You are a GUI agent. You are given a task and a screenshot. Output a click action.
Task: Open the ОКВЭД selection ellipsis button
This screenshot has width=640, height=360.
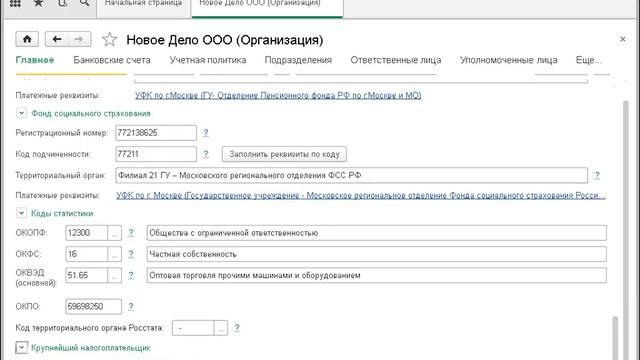coord(115,275)
